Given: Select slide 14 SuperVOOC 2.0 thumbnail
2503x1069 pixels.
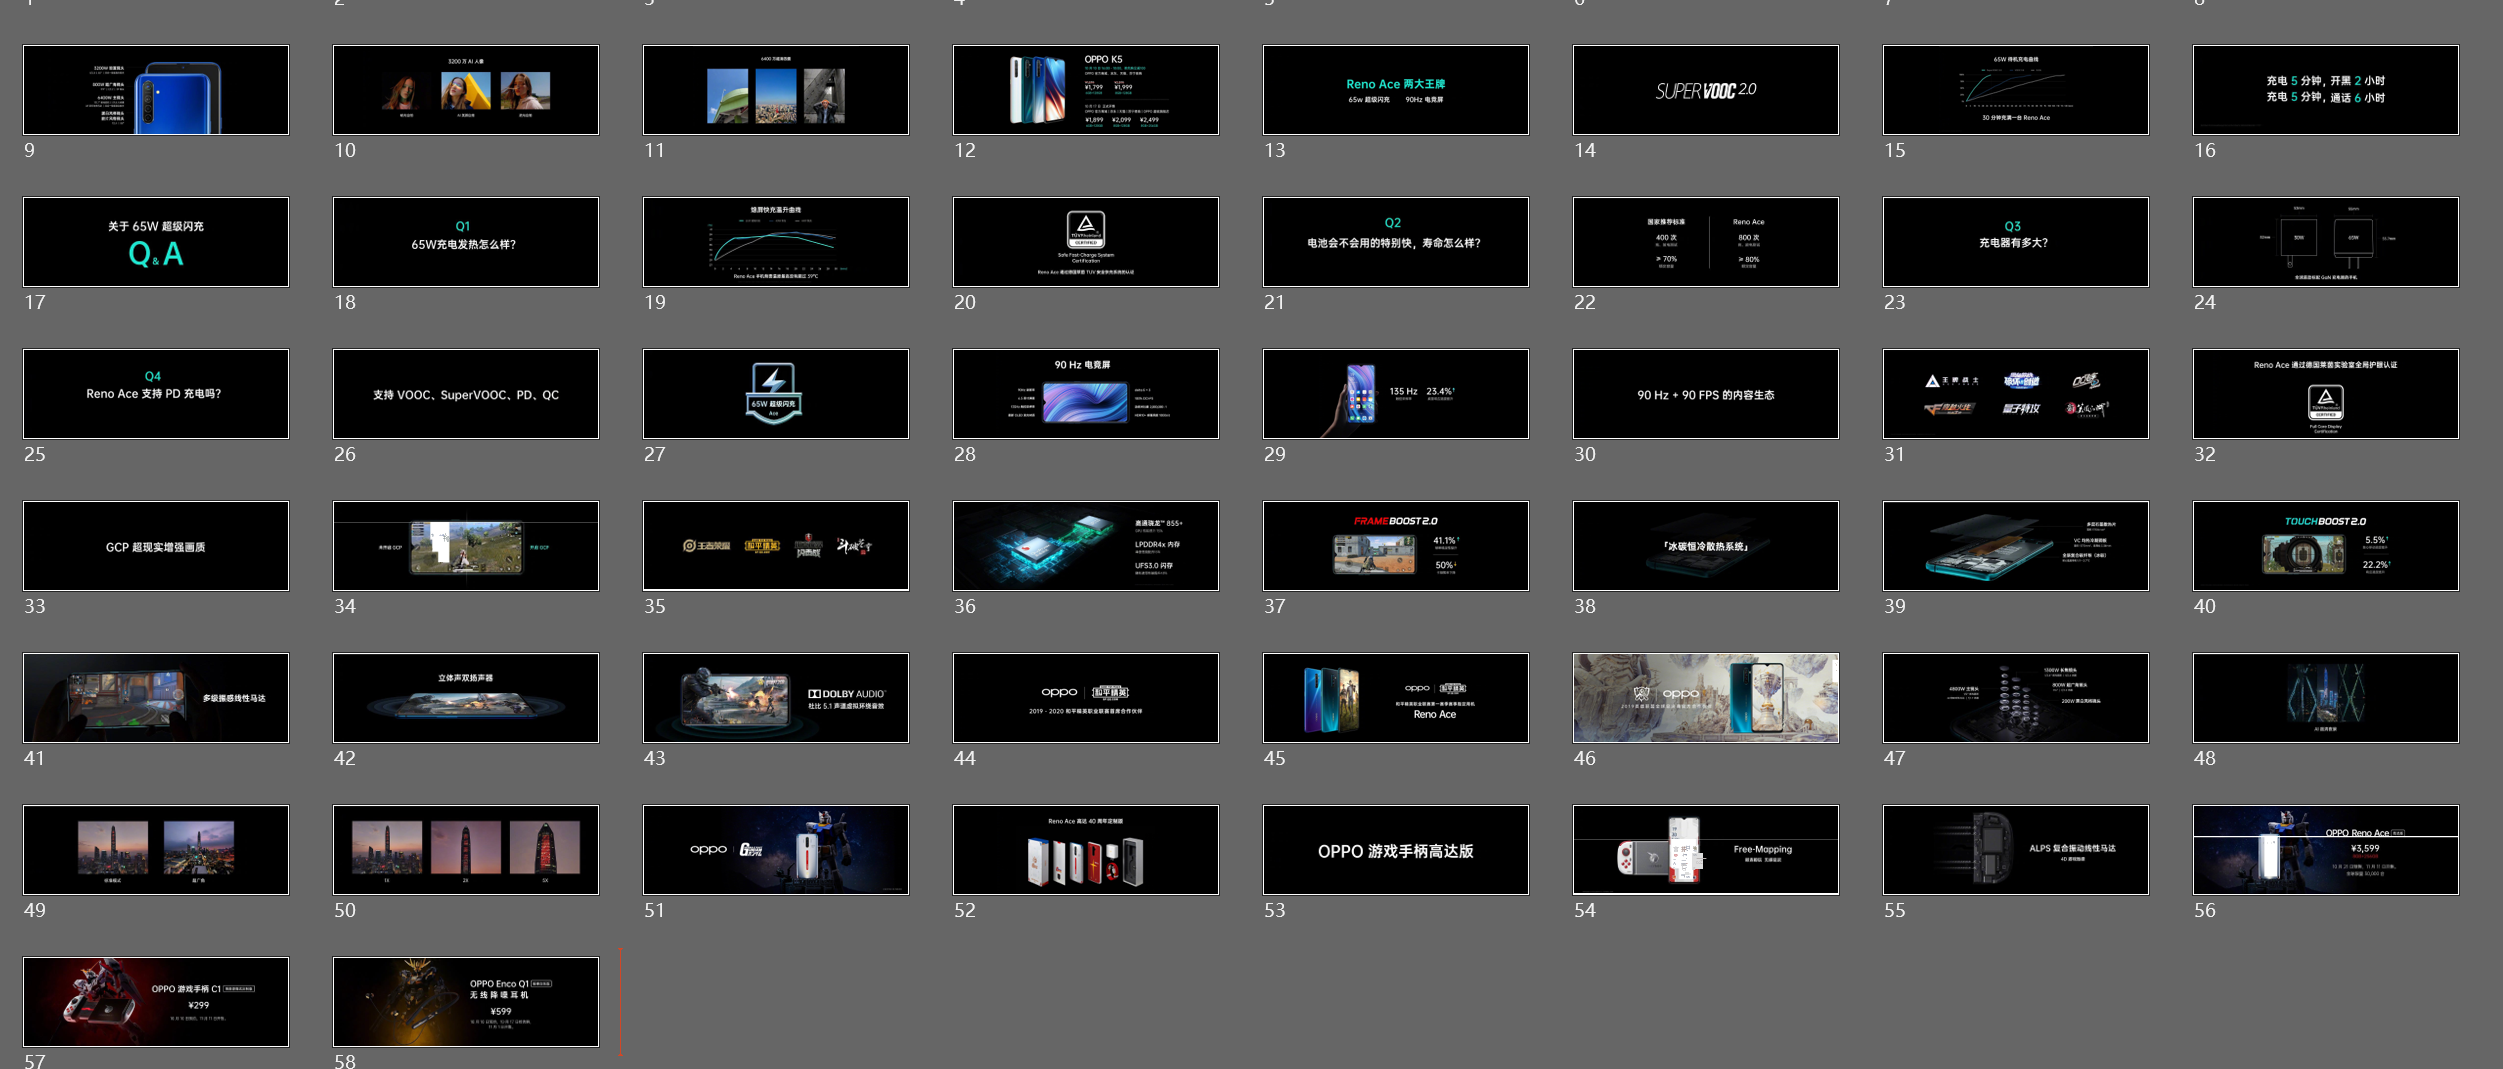Looking at the screenshot, I should [1706, 90].
